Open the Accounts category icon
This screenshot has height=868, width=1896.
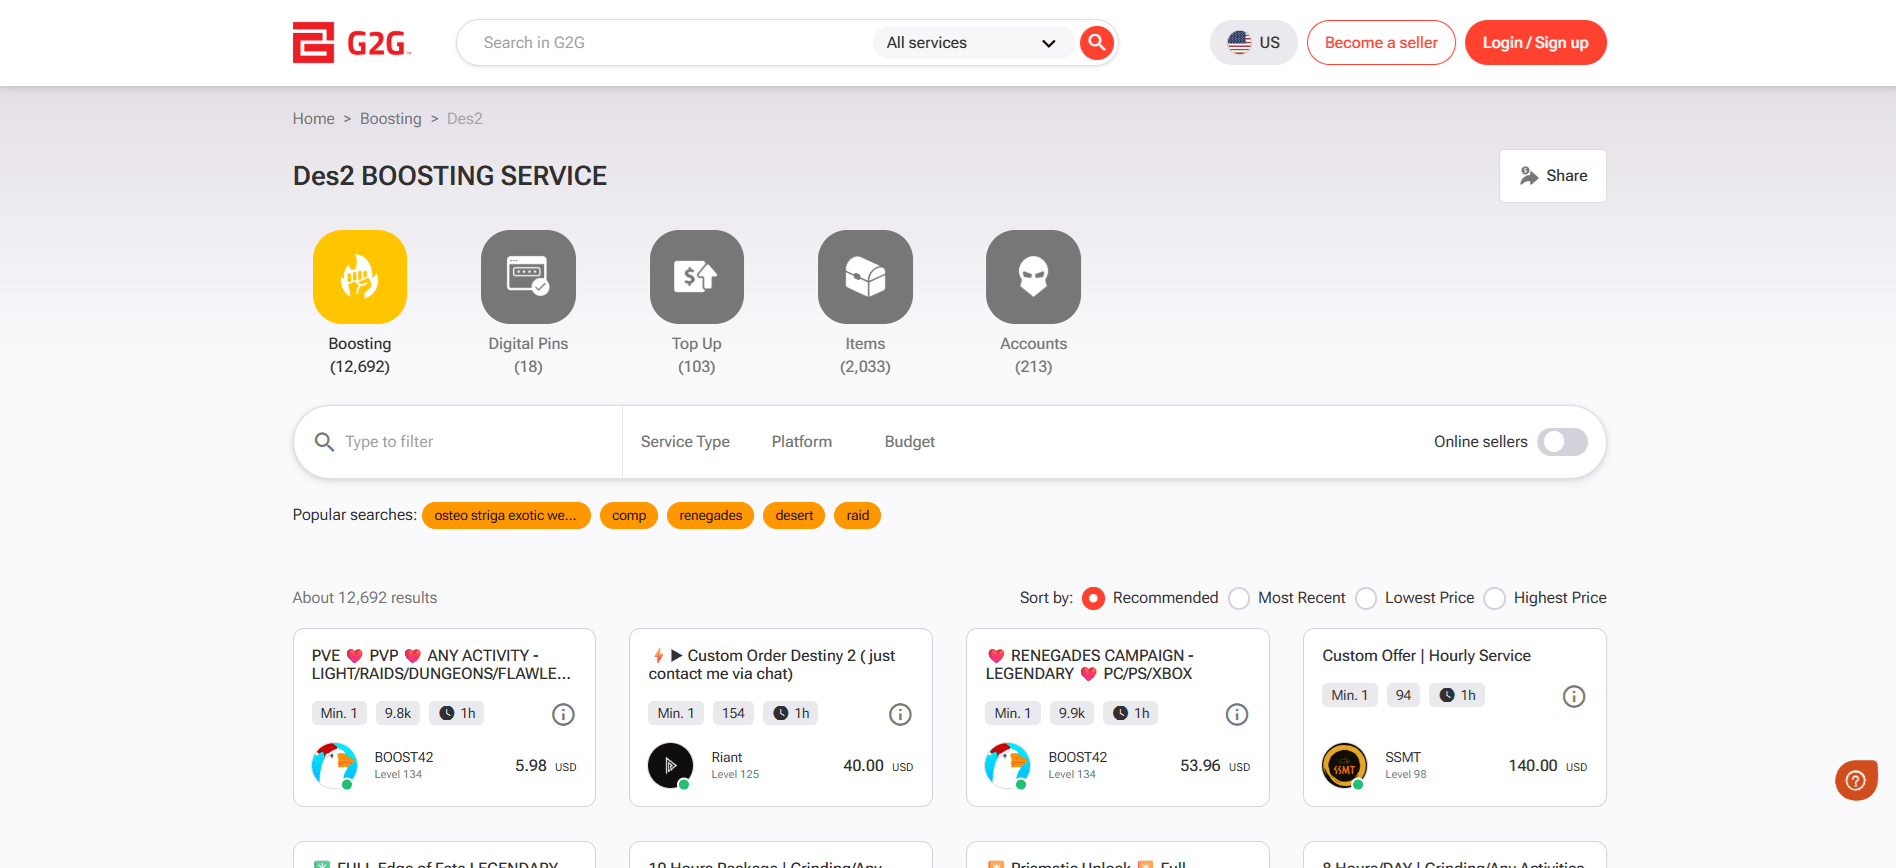coord(1033,277)
